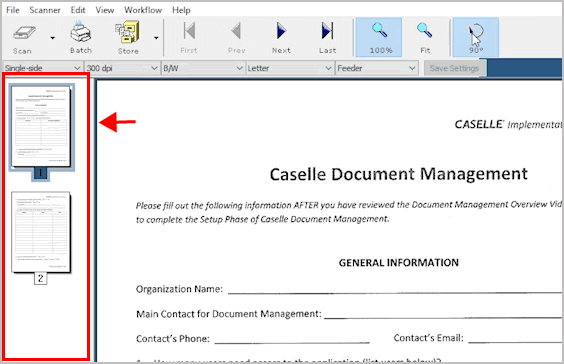The image size is (564, 364).
Task: Click the Contact's Email label
Action: tap(428, 338)
